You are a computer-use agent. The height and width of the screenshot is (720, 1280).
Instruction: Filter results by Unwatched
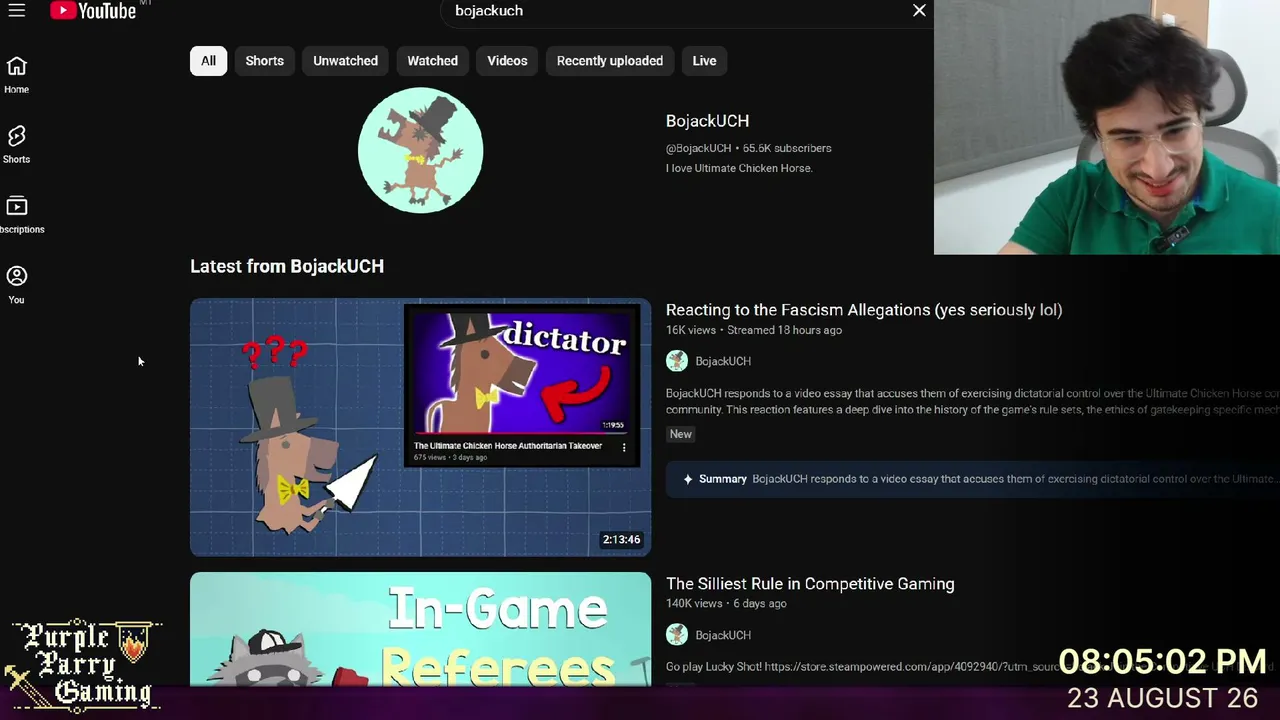pyautogui.click(x=345, y=61)
